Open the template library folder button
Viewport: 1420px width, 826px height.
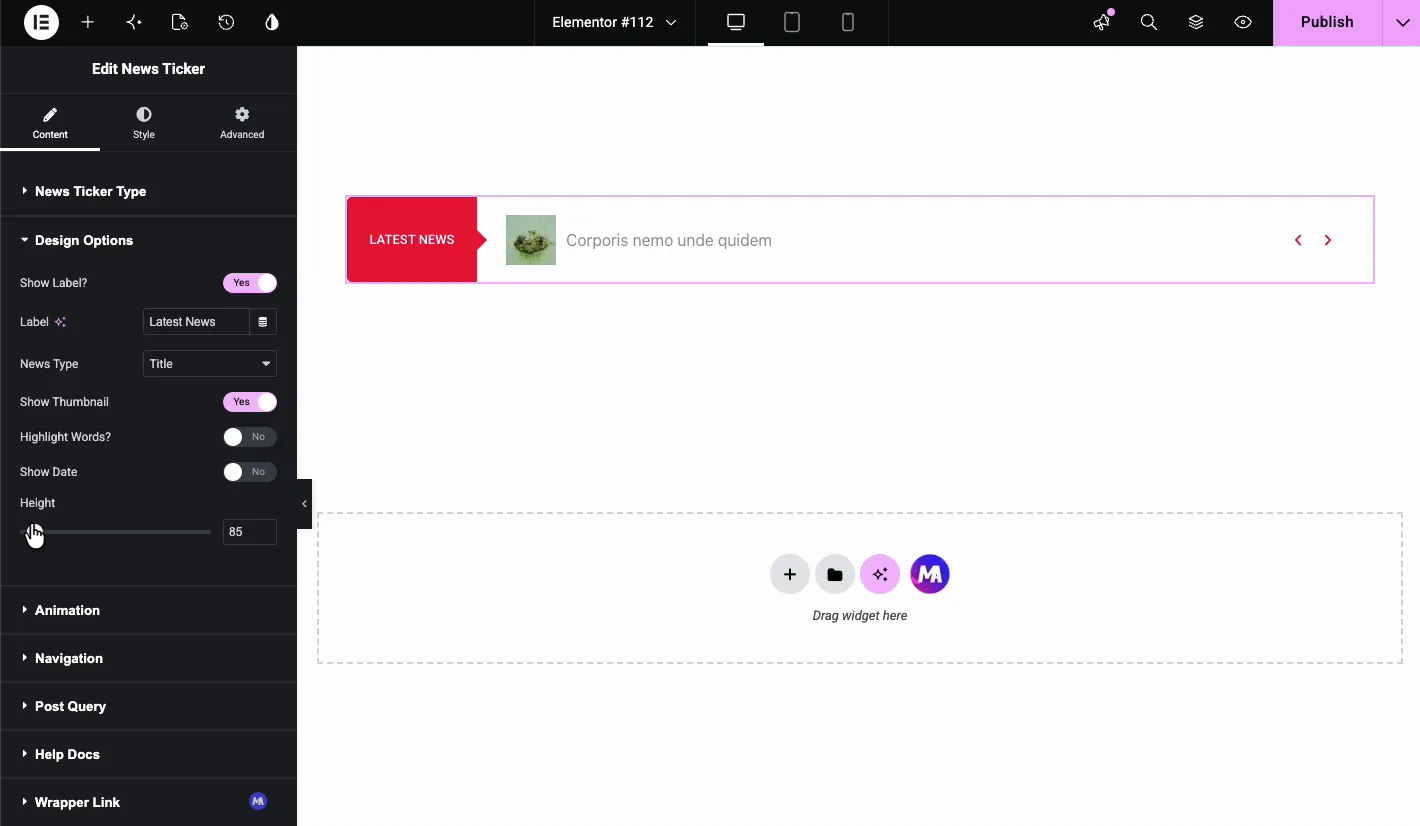point(835,574)
